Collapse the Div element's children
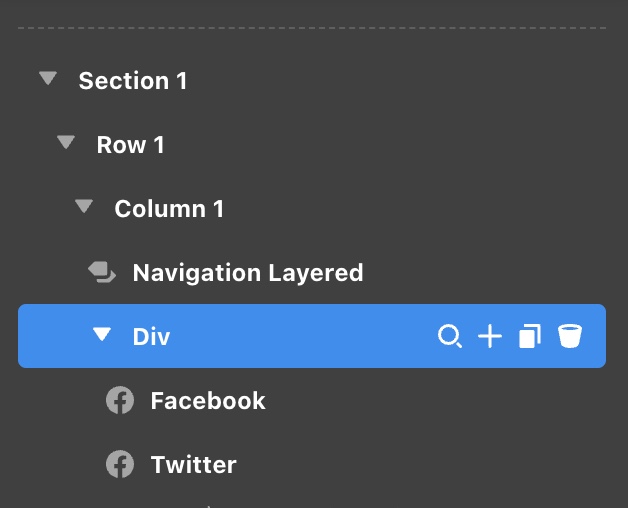The height and width of the screenshot is (508, 628). (x=102, y=335)
